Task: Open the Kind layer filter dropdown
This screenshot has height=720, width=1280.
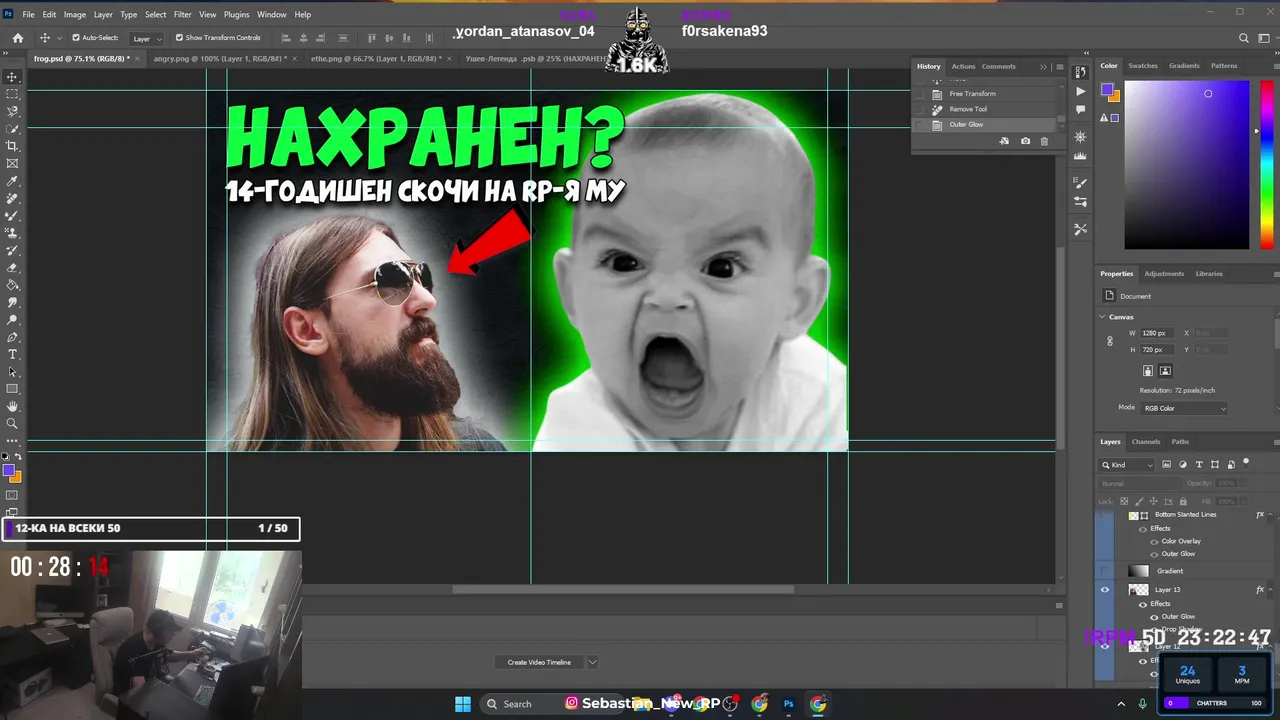Action: pyautogui.click(x=1127, y=465)
